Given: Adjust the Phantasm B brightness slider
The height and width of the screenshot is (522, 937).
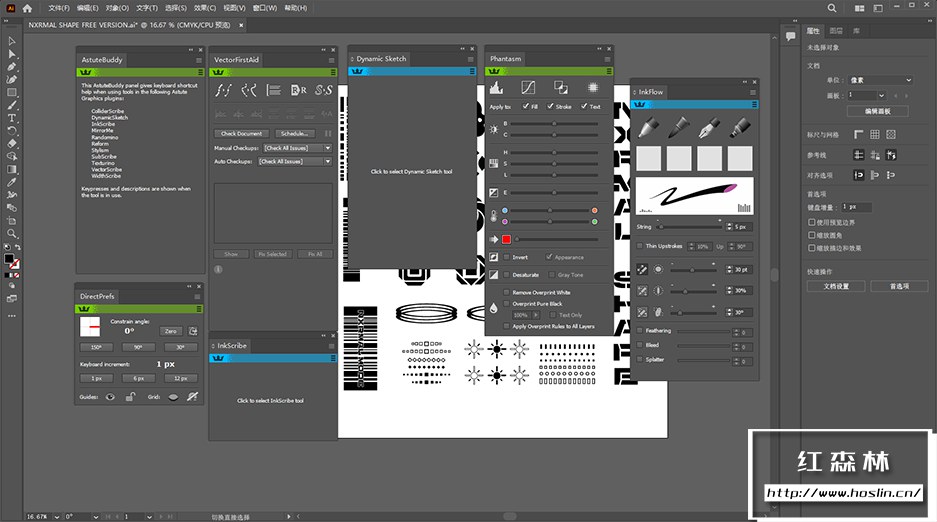Looking at the screenshot, I should pos(554,124).
